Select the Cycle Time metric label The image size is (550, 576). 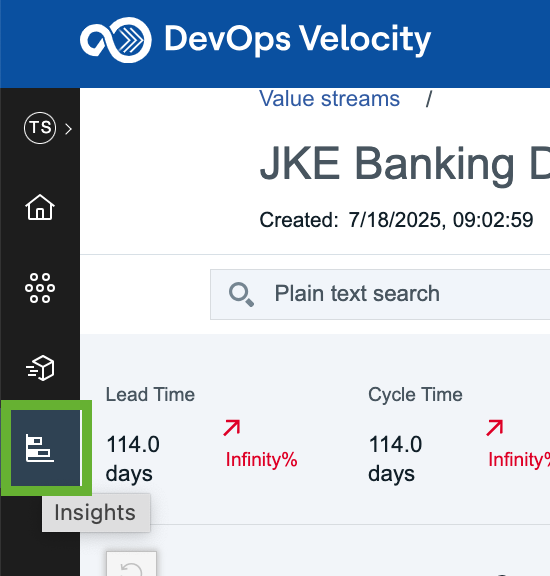[x=415, y=395]
